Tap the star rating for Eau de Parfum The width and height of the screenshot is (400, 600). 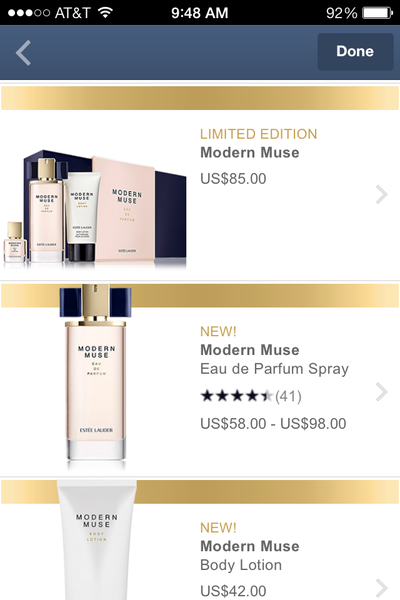237,396
